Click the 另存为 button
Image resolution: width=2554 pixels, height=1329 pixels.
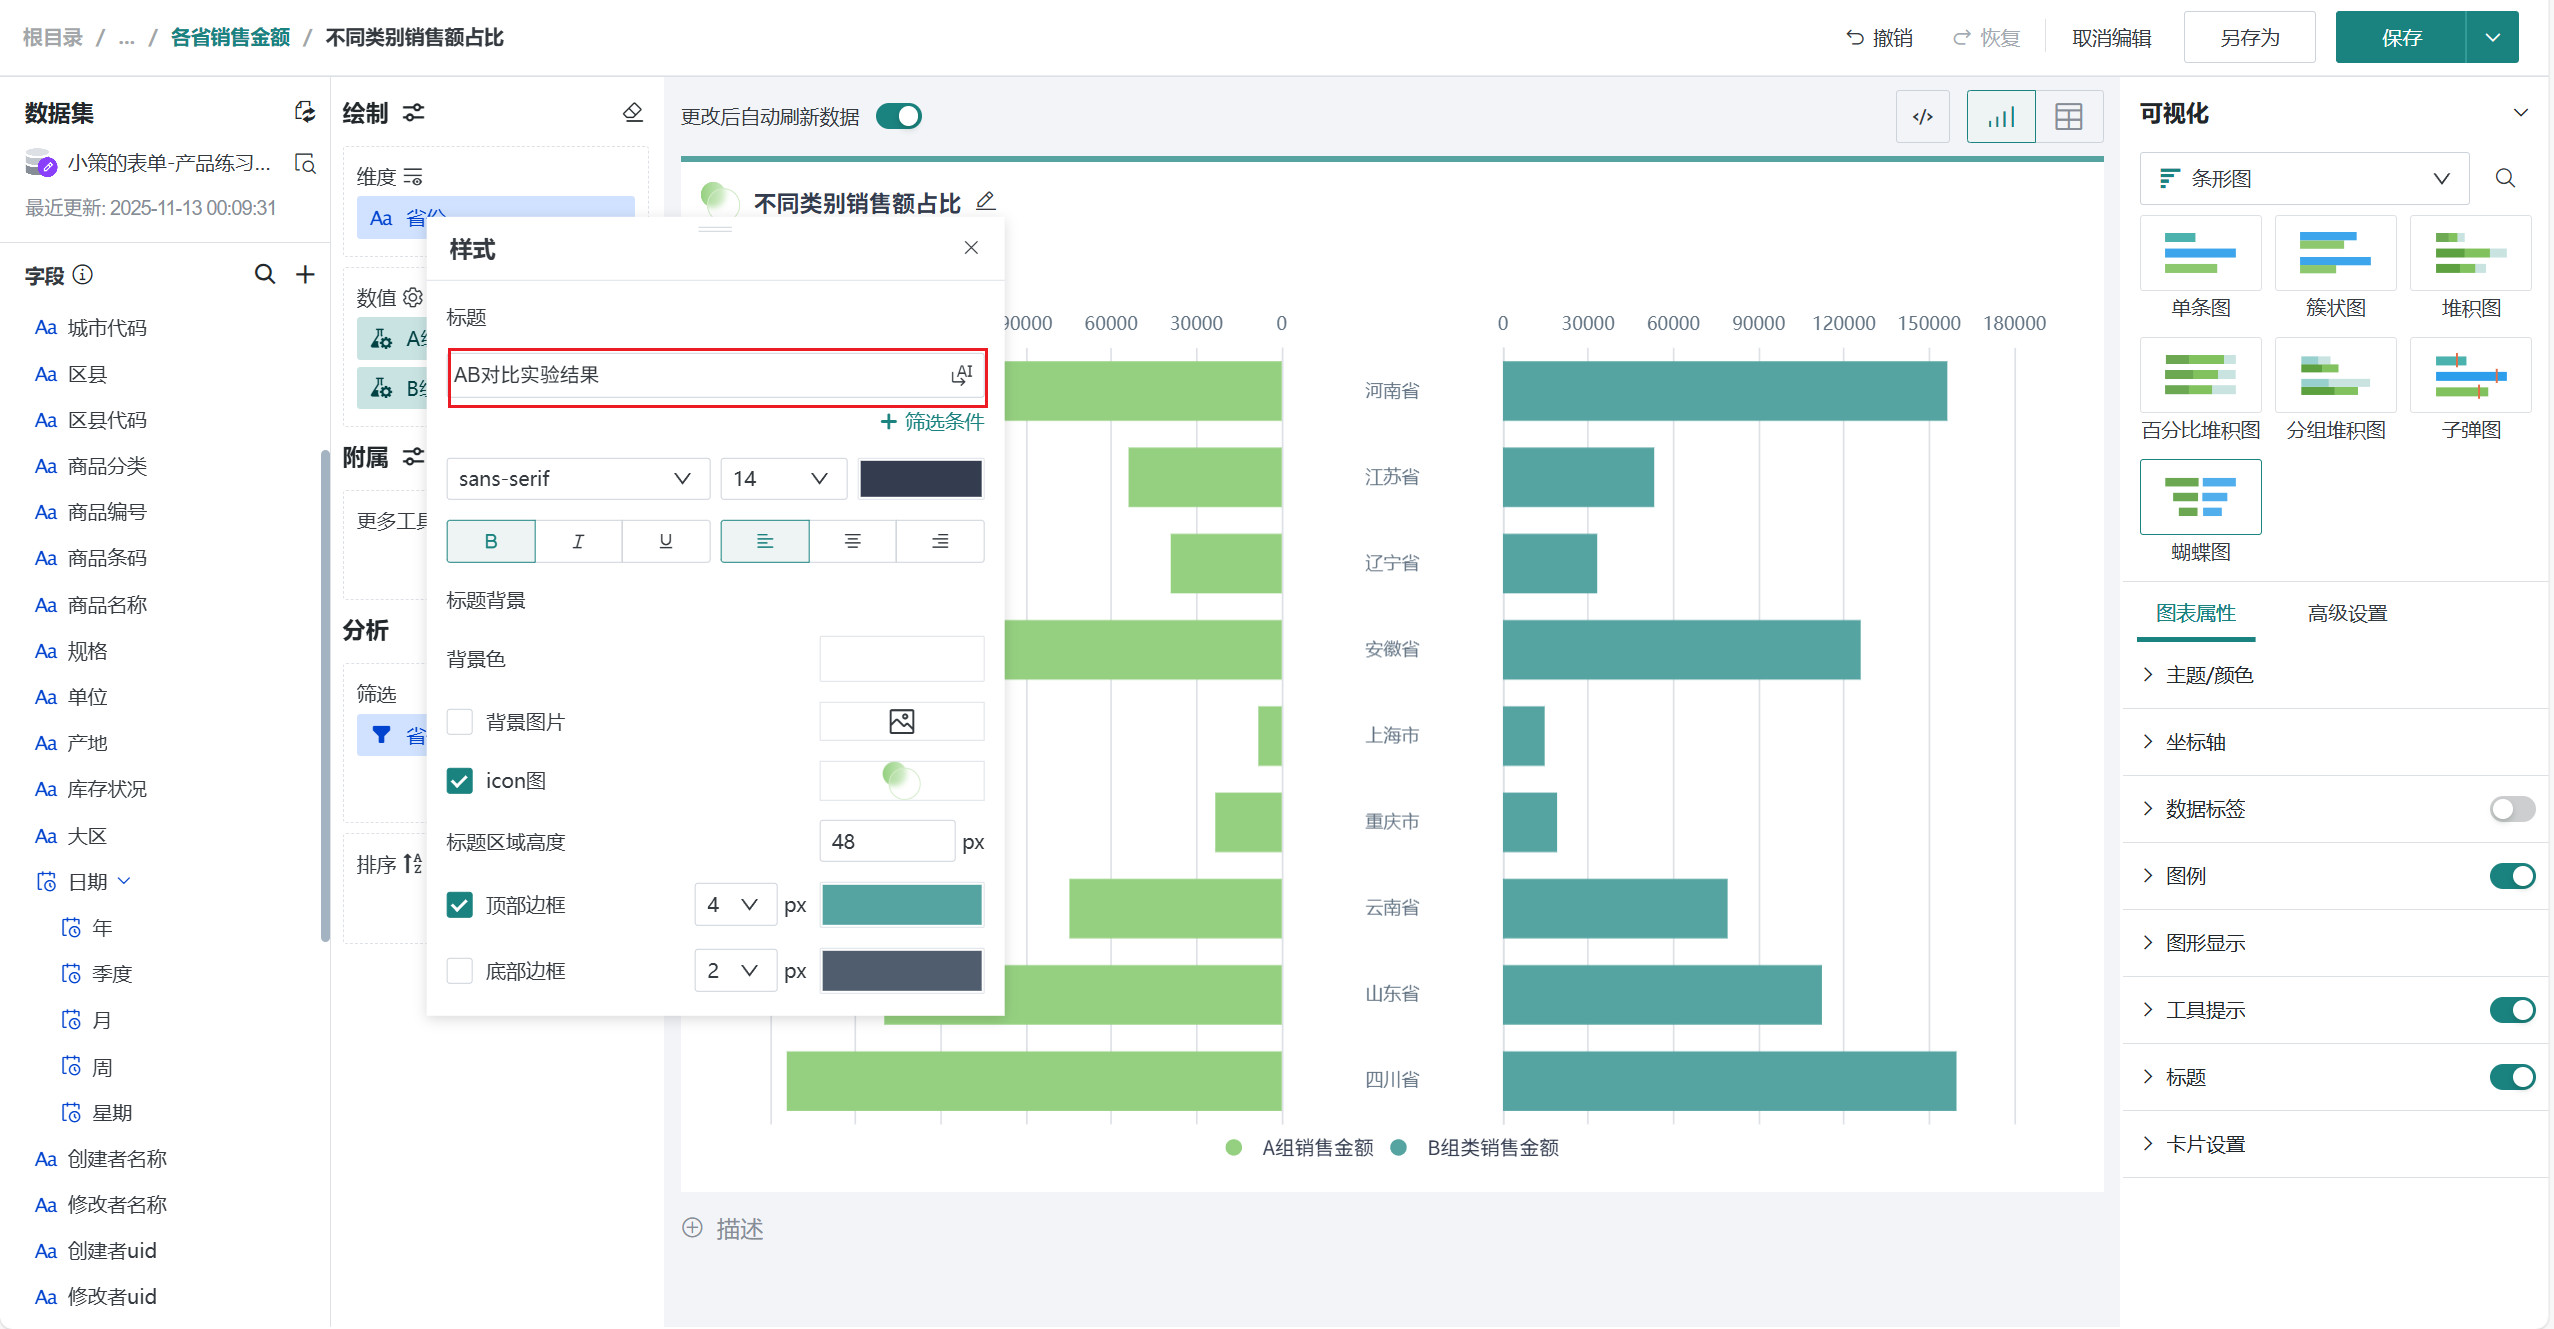click(x=2248, y=38)
